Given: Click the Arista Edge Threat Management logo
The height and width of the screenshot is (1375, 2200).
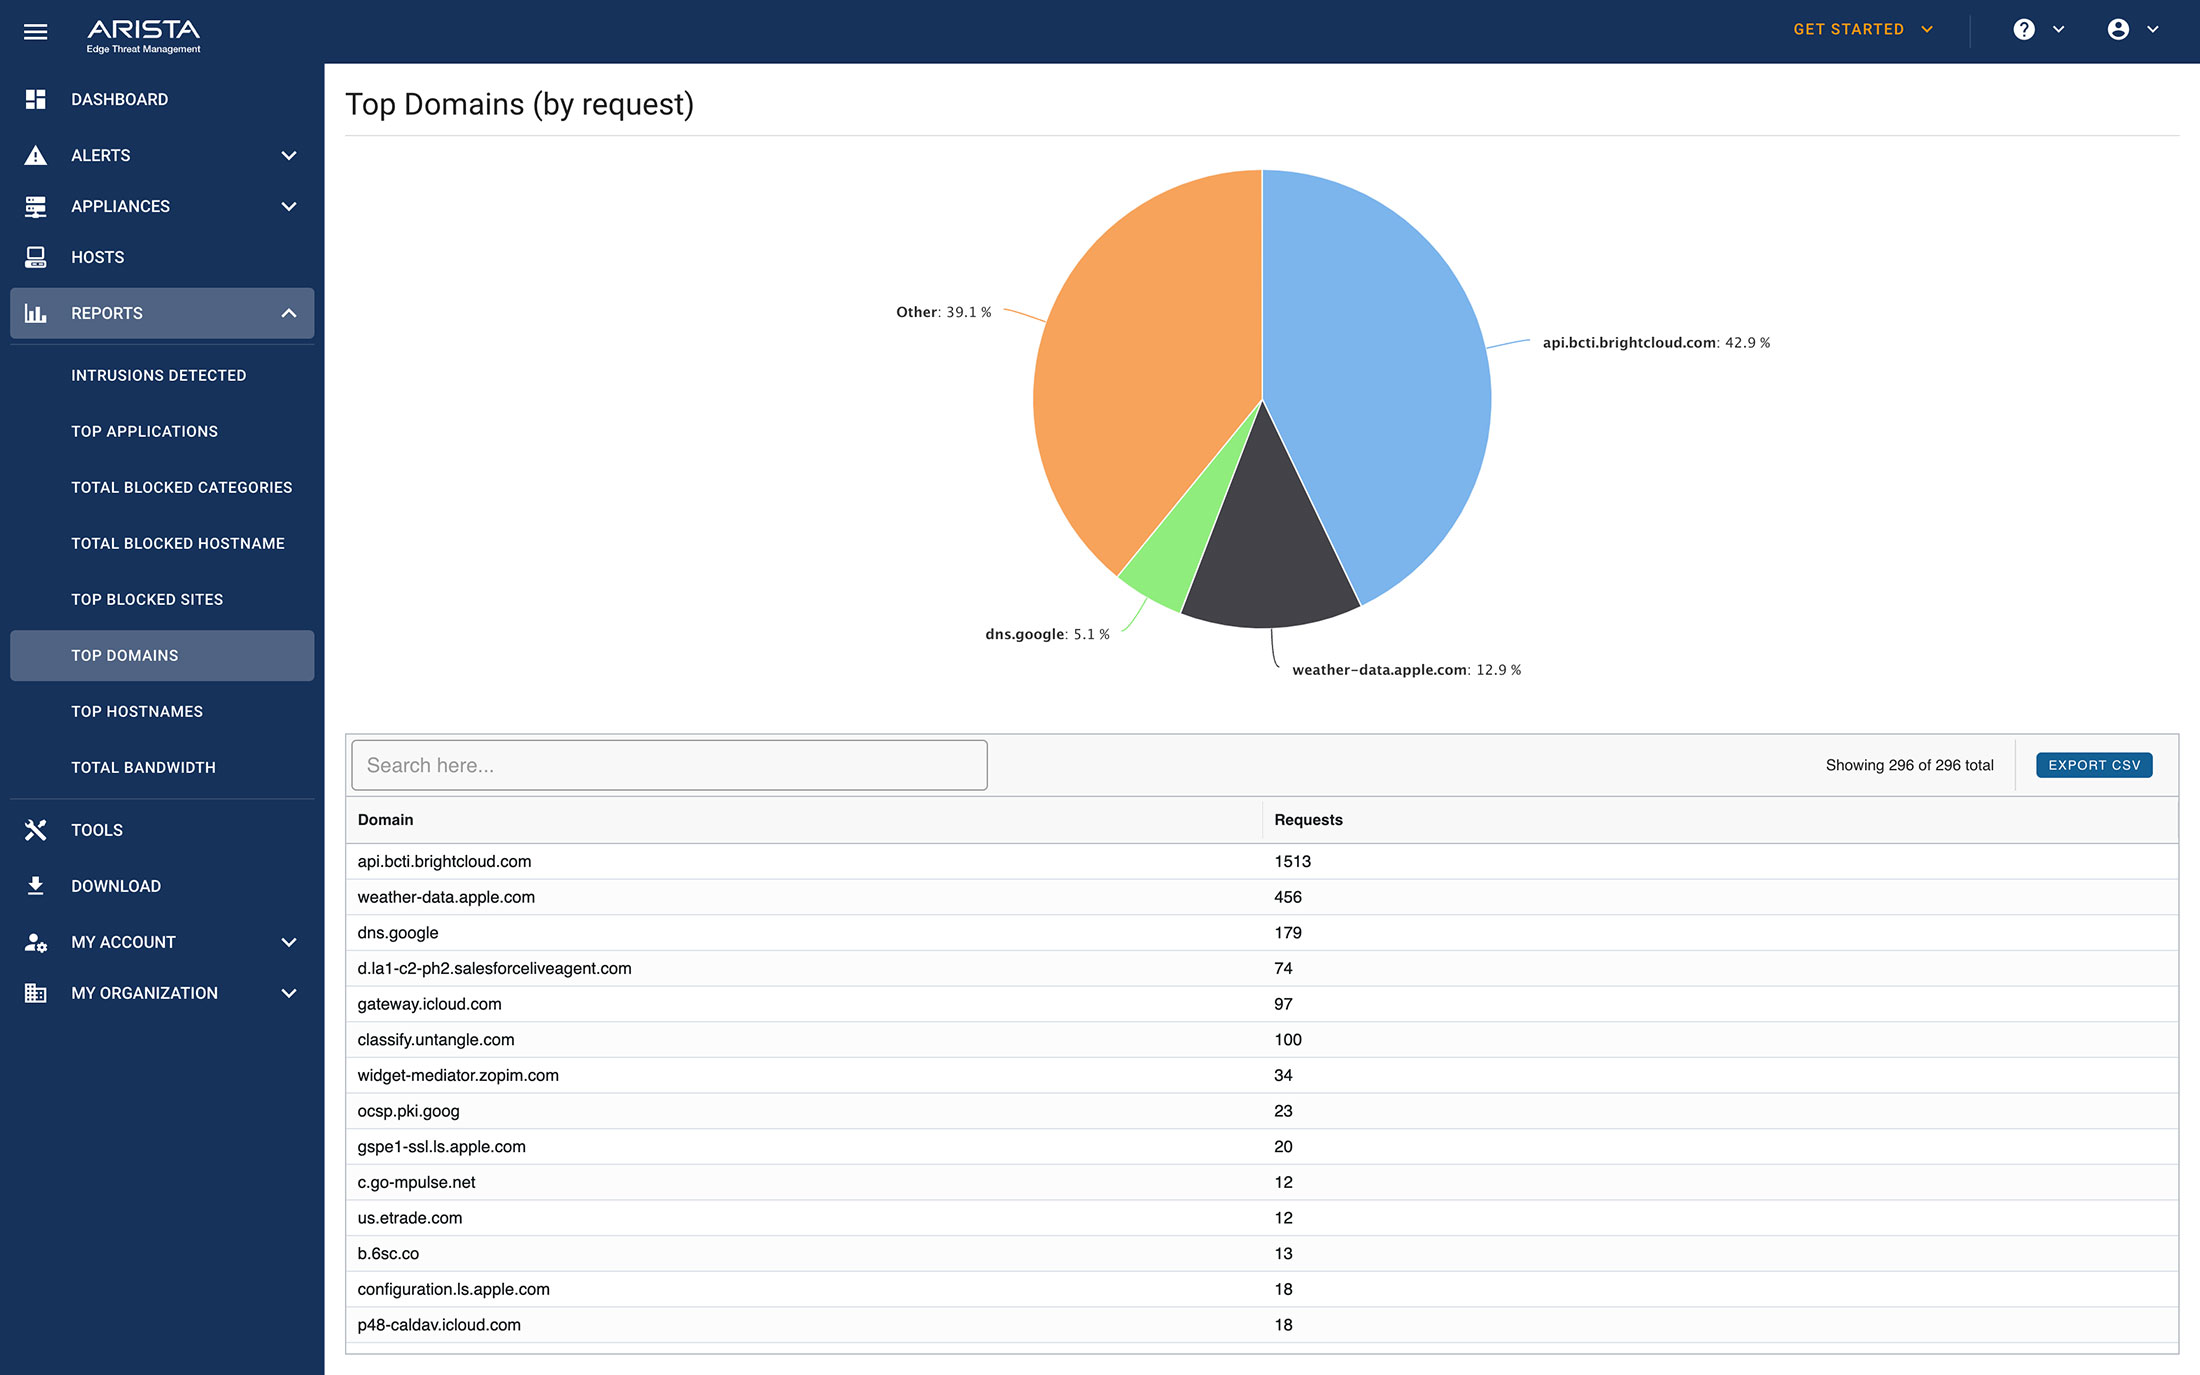Looking at the screenshot, I should click(x=143, y=35).
